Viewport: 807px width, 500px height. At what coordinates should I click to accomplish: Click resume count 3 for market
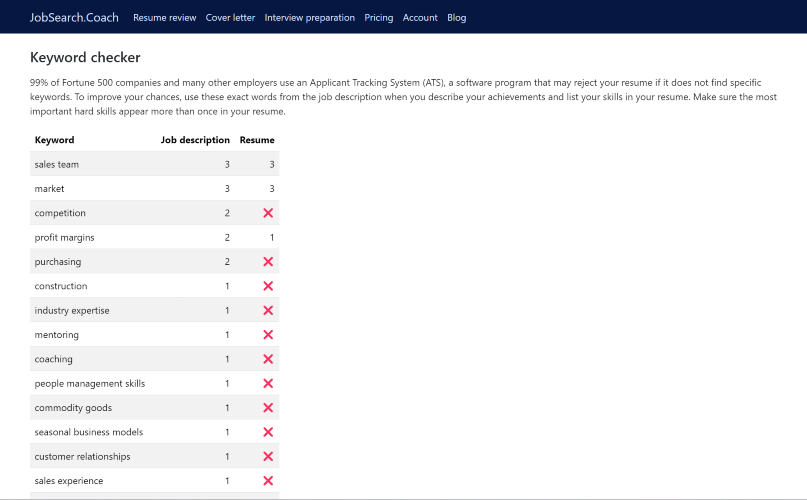[272, 189]
